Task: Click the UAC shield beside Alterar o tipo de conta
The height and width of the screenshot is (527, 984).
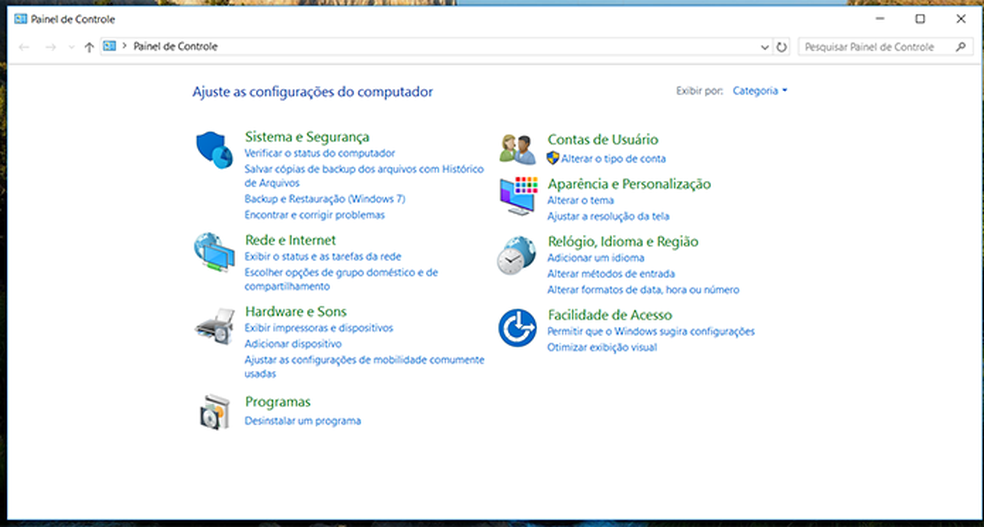Action: coord(552,158)
